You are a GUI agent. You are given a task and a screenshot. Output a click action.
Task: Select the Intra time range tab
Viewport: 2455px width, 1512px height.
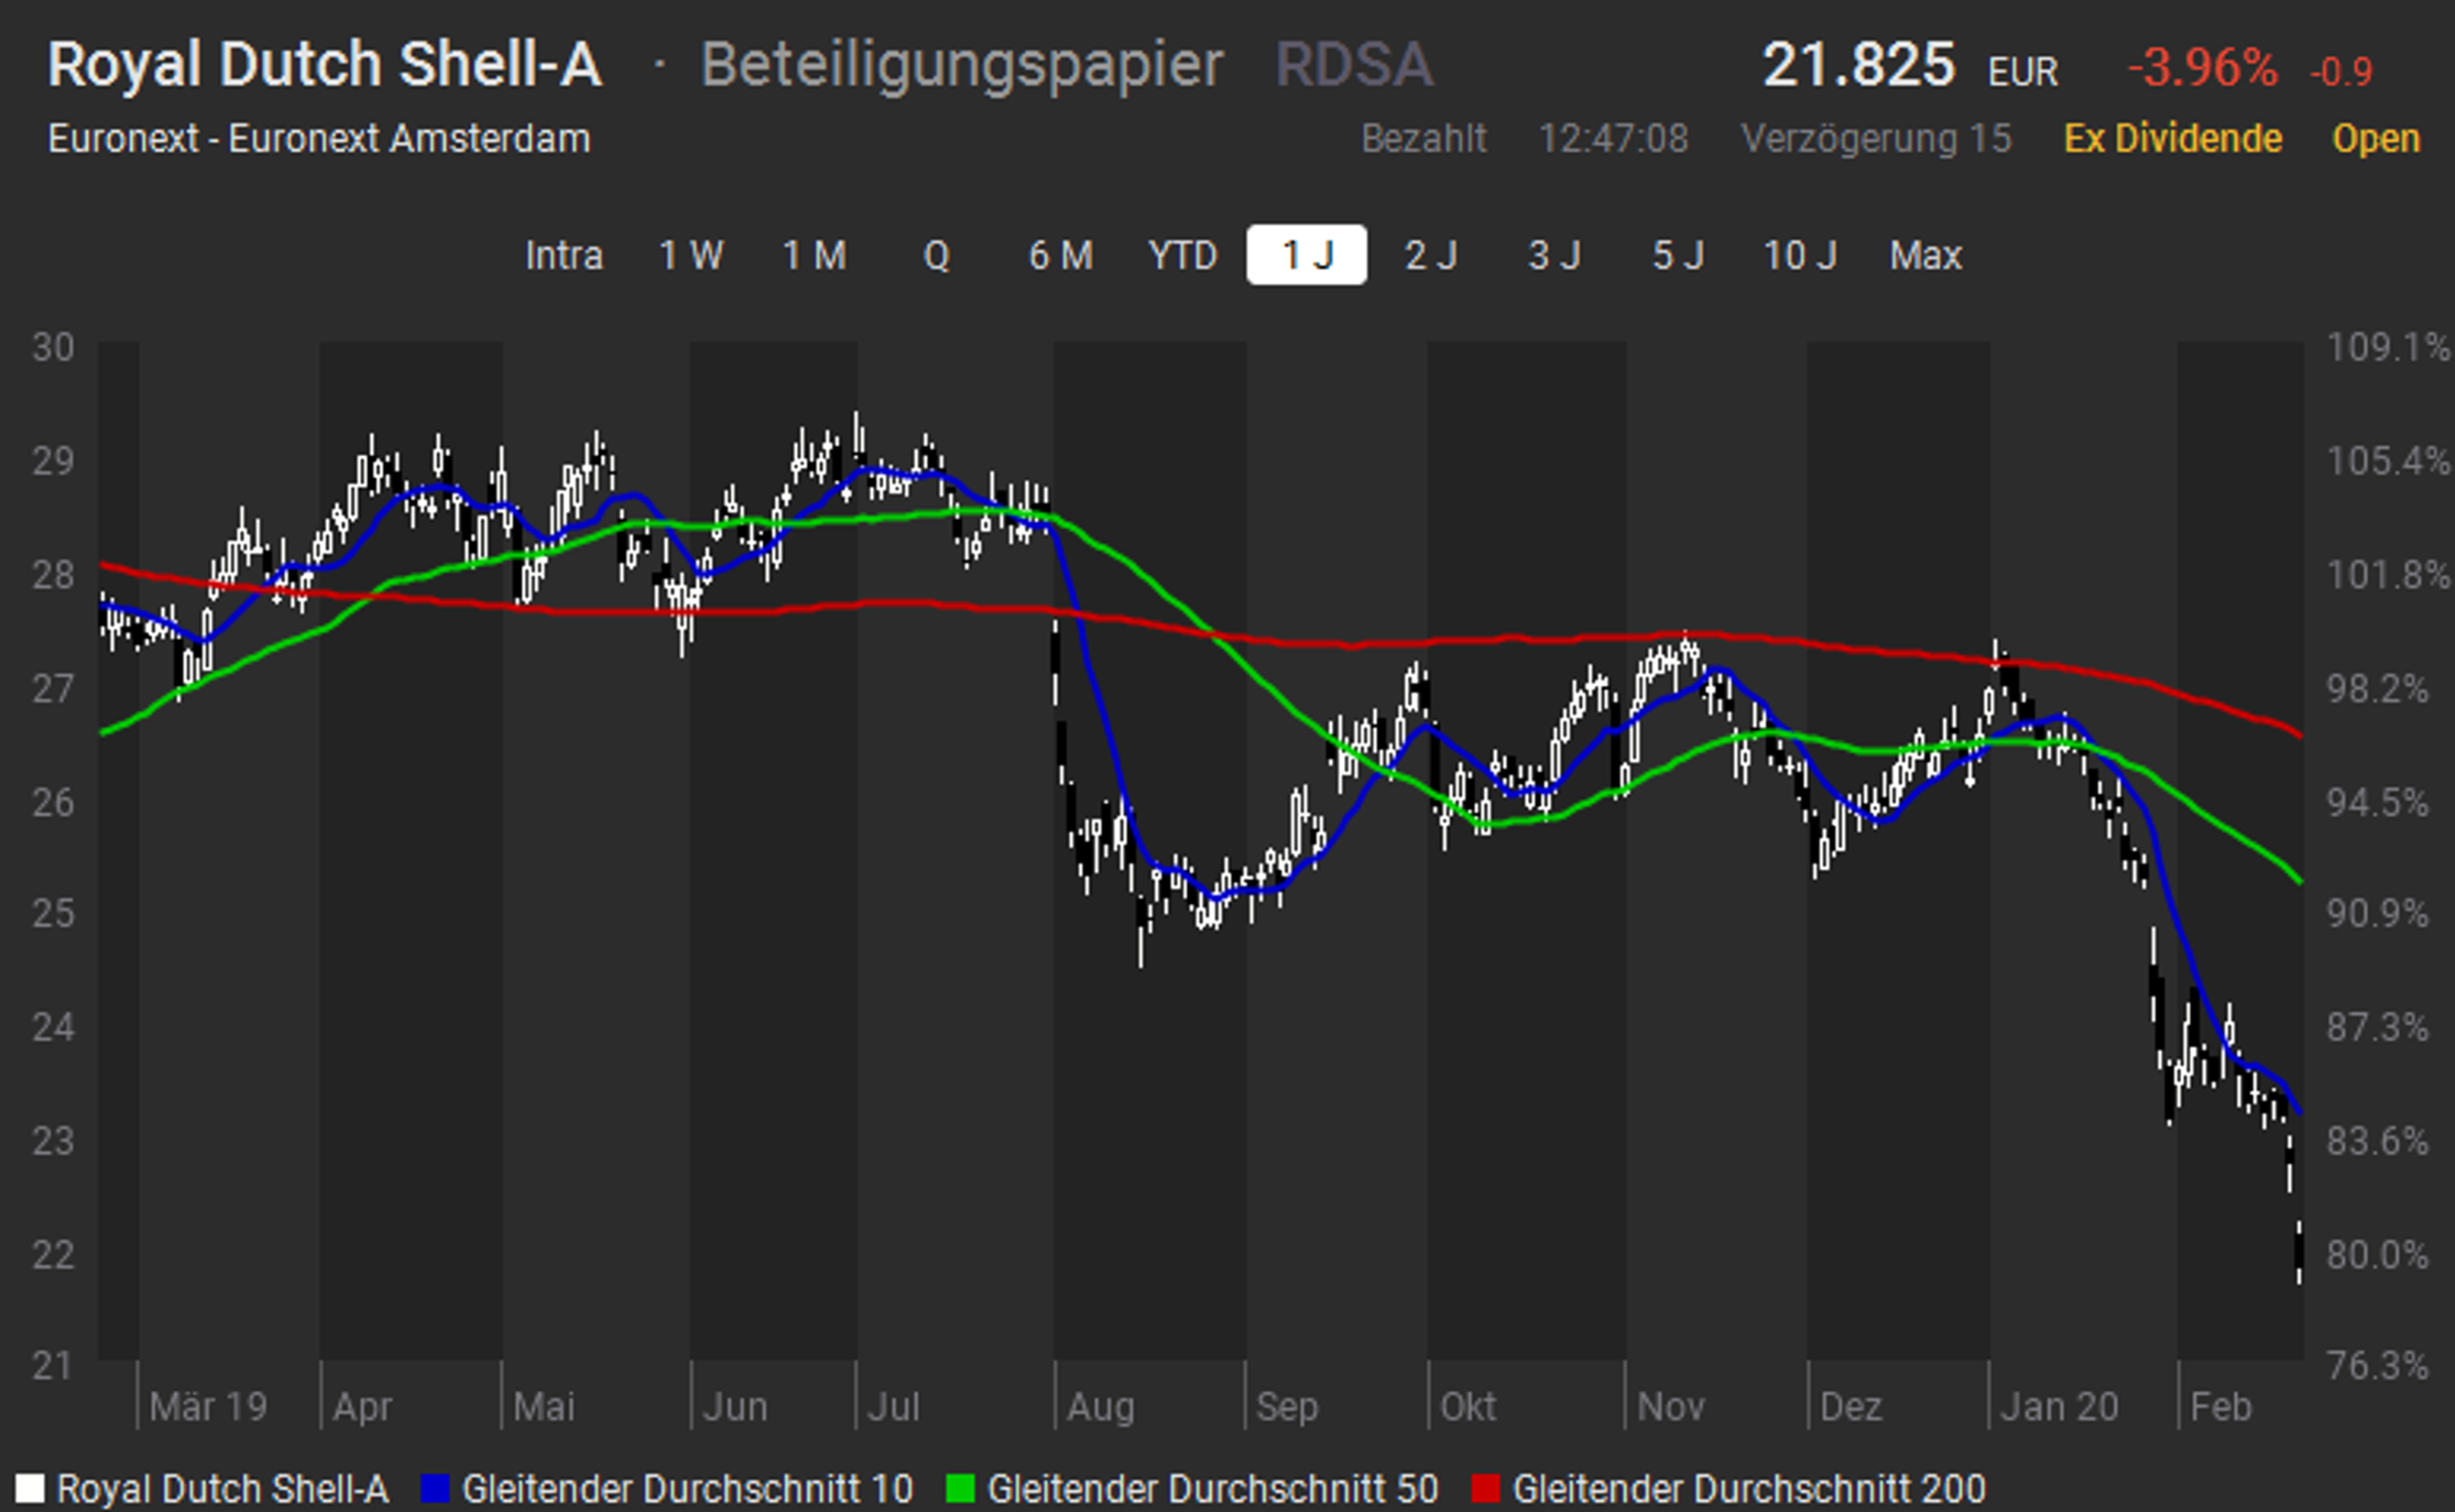[x=564, y=256]
